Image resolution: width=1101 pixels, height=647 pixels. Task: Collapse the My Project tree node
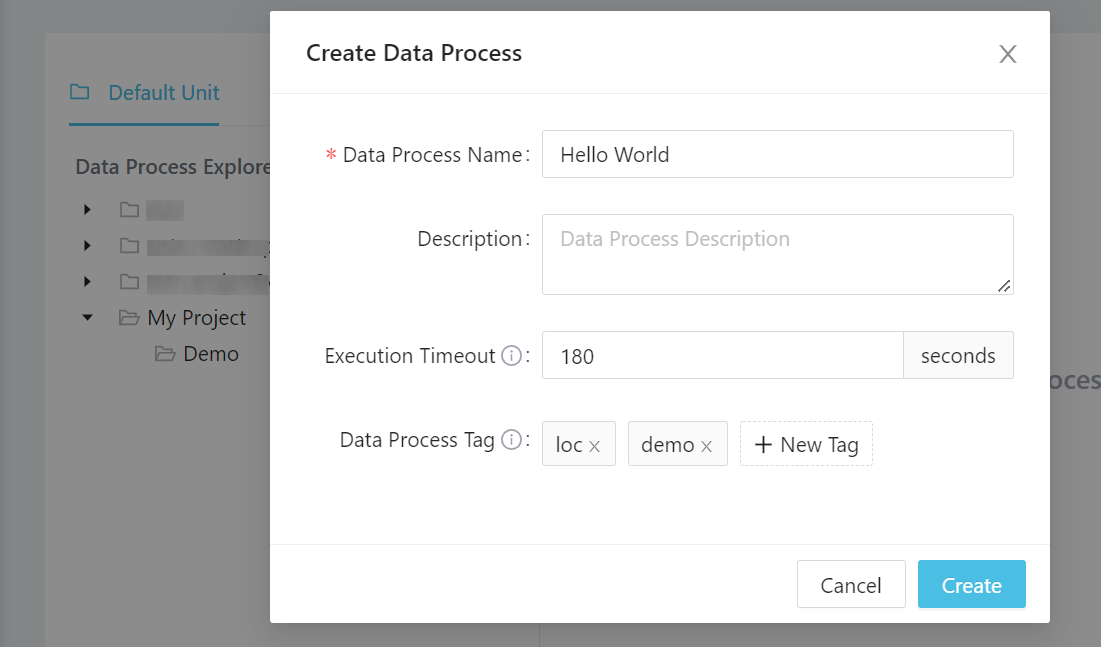pyautogui.click(x=87, y=318)
